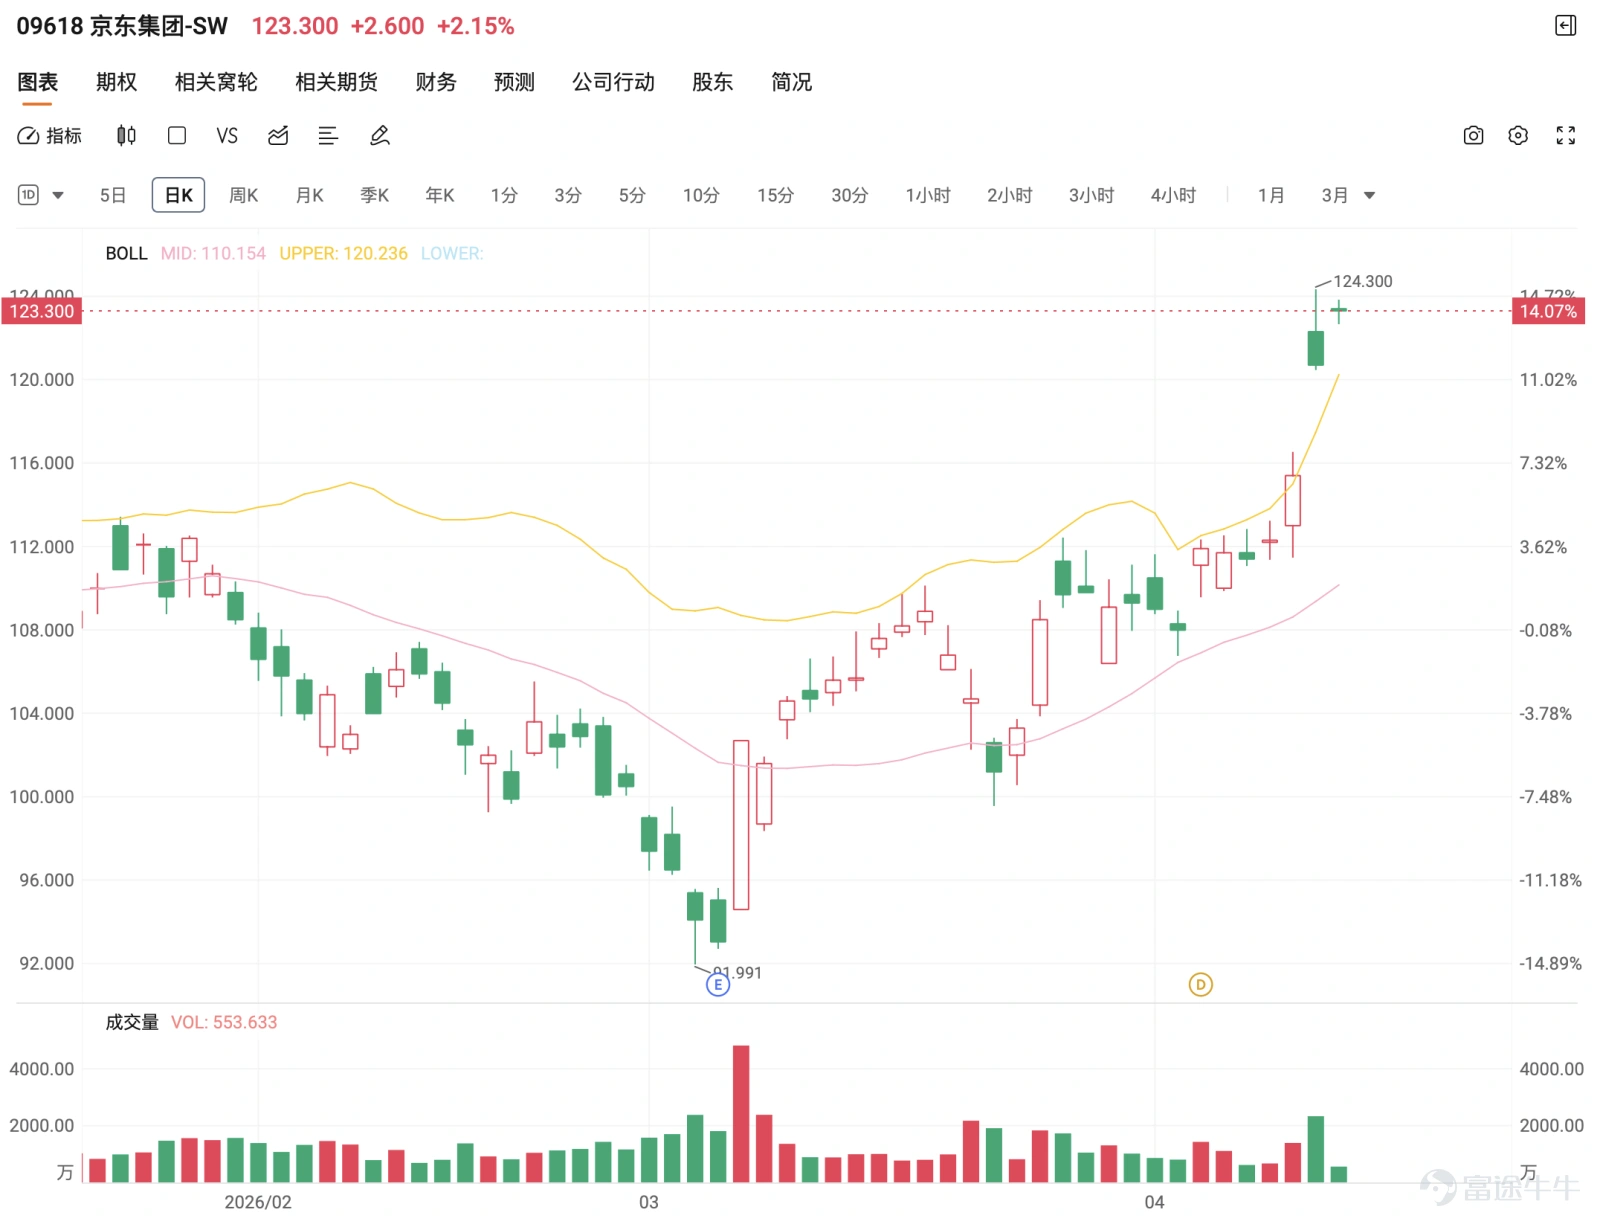The image size is (1600, 1224).
Task: Click the chart overlay trend icon
Action: tap(278, 136)
